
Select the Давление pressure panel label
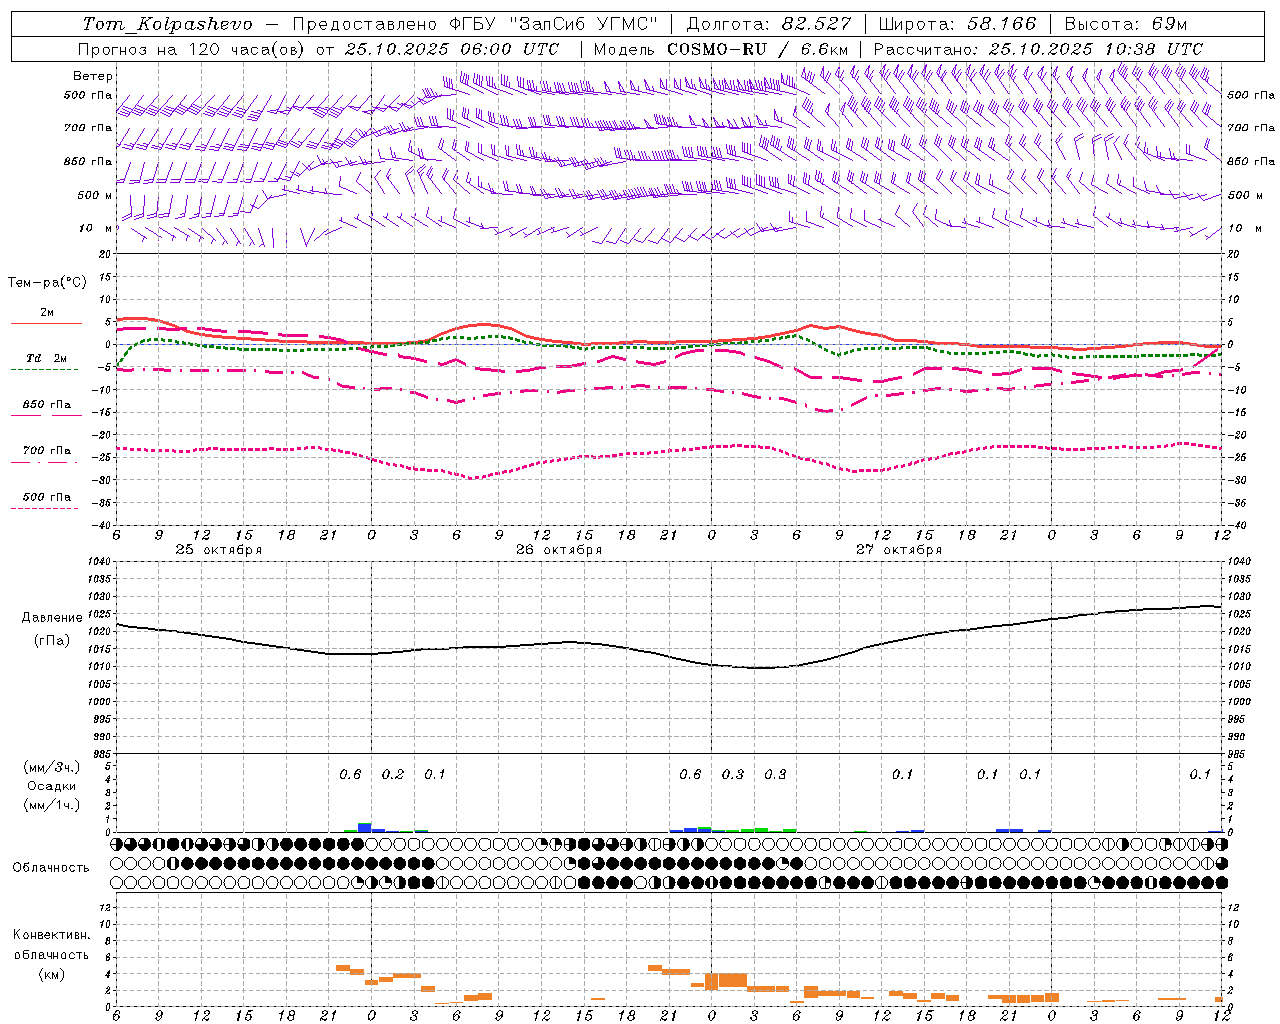(52, 618)
